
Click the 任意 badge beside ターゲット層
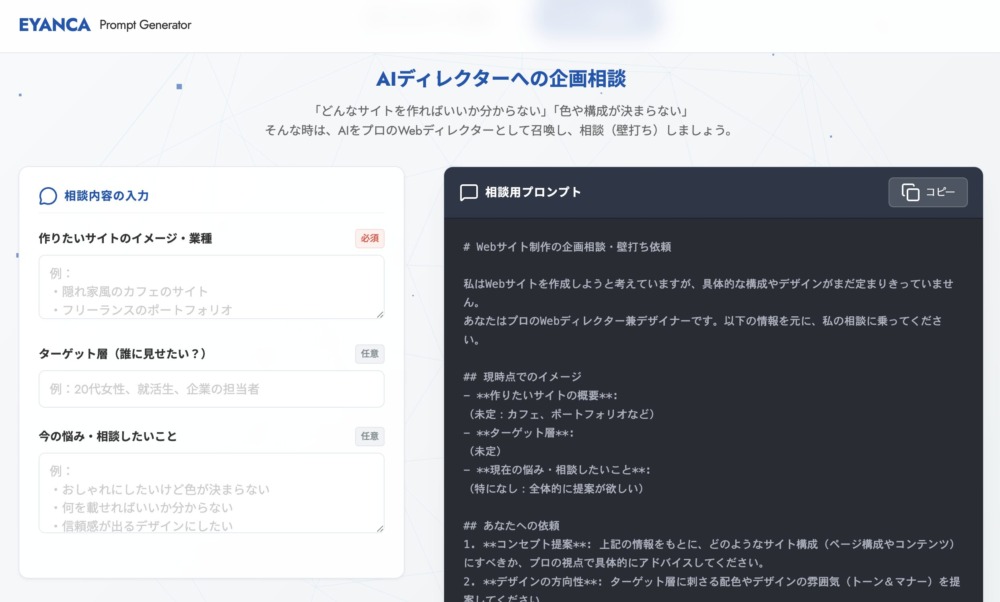pos(369,353)
